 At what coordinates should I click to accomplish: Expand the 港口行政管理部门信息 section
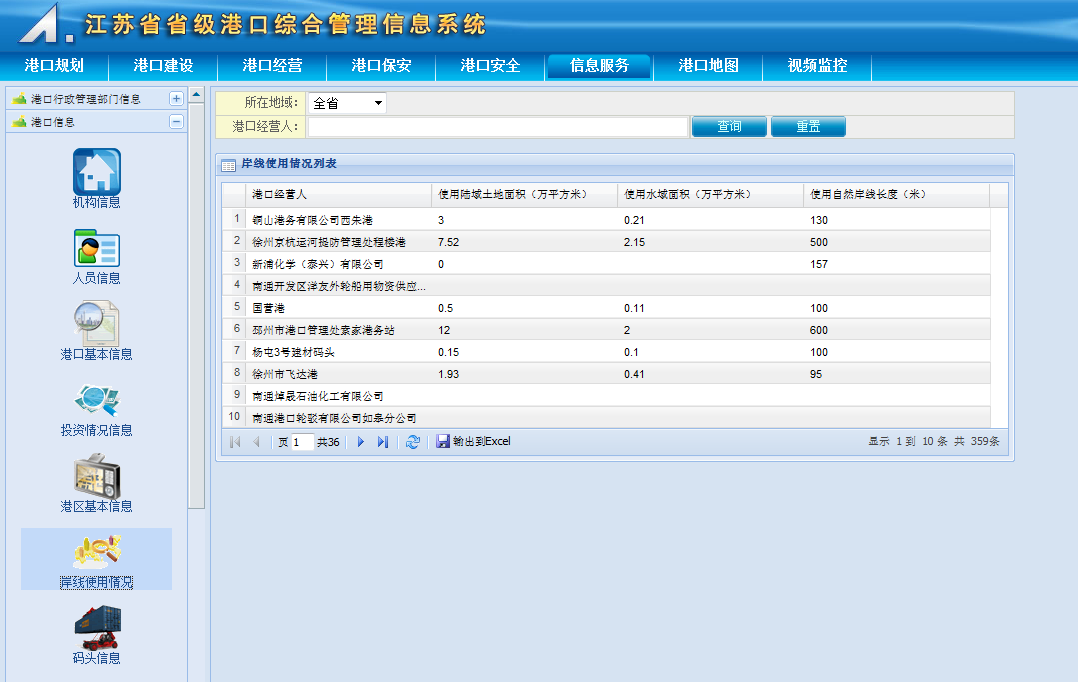point(176,99)
